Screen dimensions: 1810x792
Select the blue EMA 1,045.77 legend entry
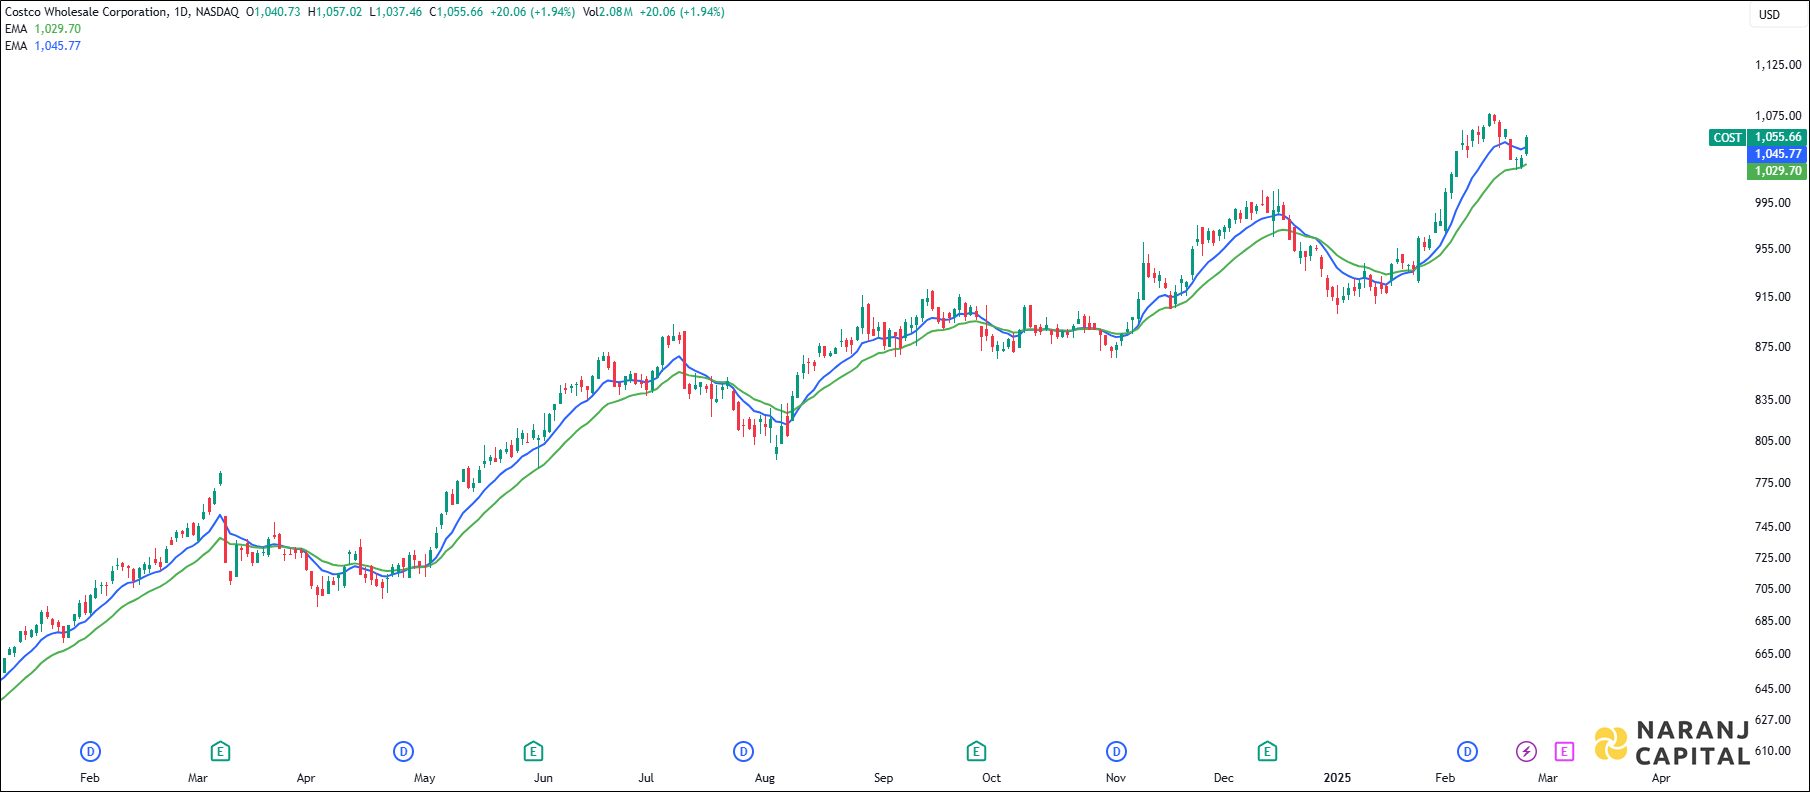(43, 46)
